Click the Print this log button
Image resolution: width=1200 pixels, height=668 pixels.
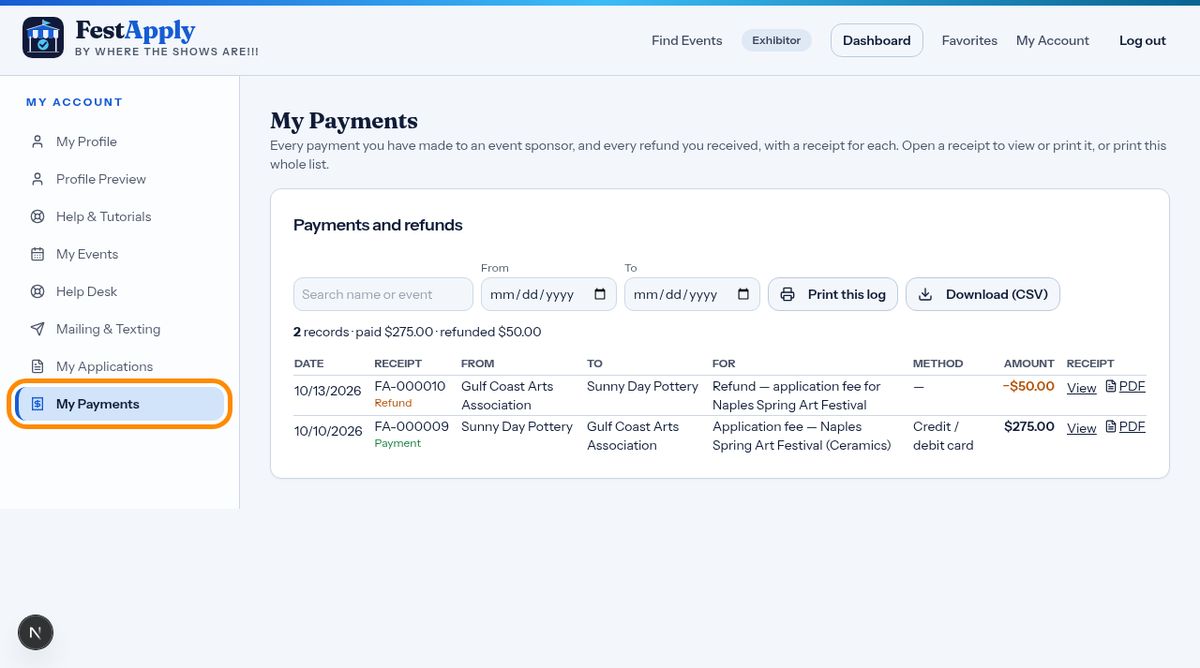(833, 295)
